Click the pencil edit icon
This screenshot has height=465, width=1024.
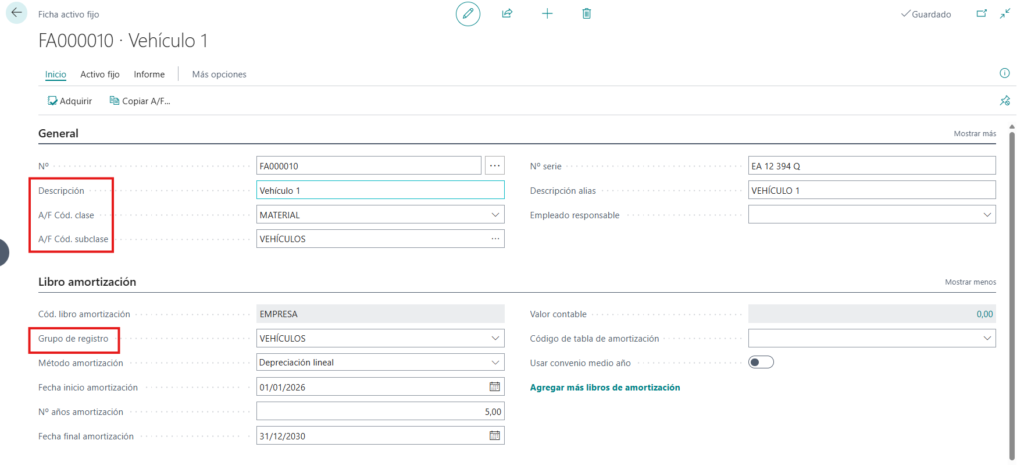click(x=467, y=14)
